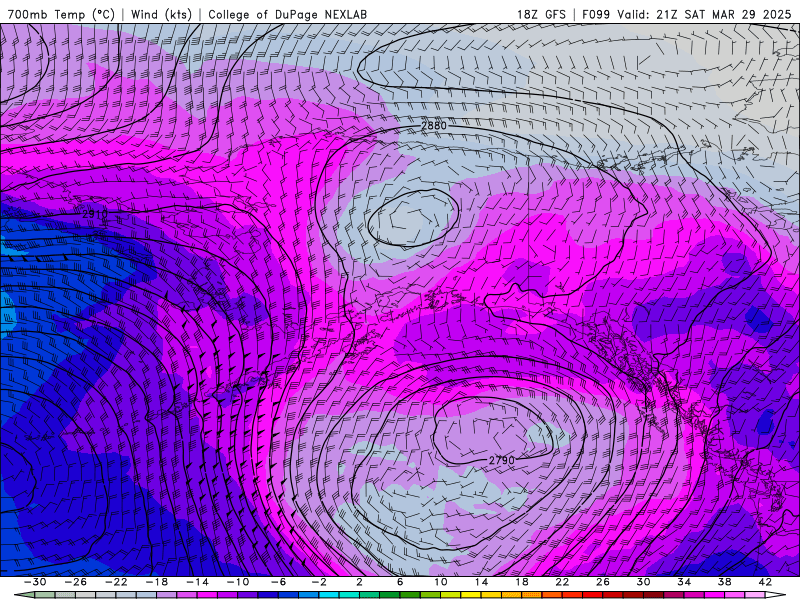The image size is (800, 600).
Task: Click 'College of DuPage NEXLAB' header text
Action: tap(287, 14)
